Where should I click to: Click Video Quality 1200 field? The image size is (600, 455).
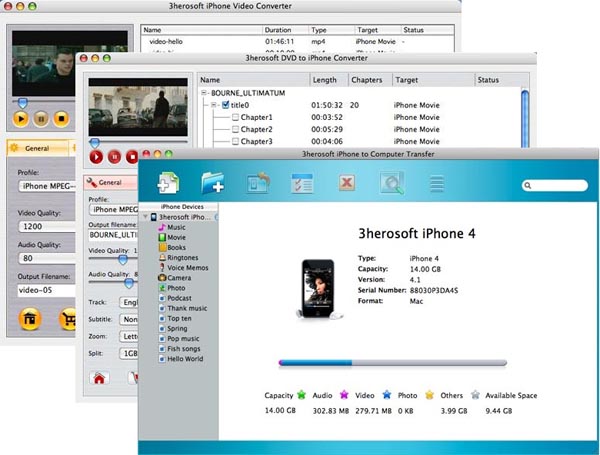point(47,227)
